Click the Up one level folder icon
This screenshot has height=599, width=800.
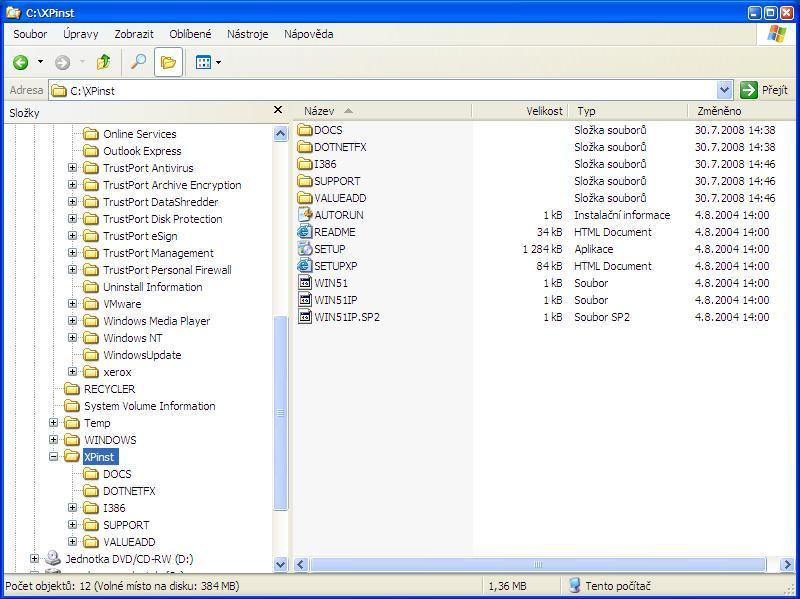[104, 62]
